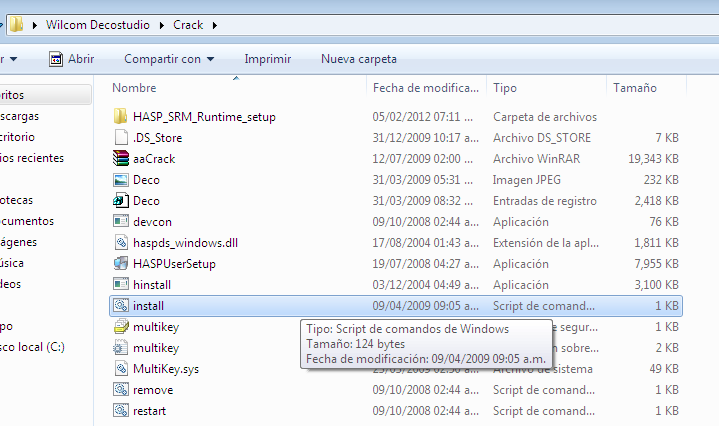719x426 pixels.
Task: Click the folder icon in address bar
Action: (17, 24)
